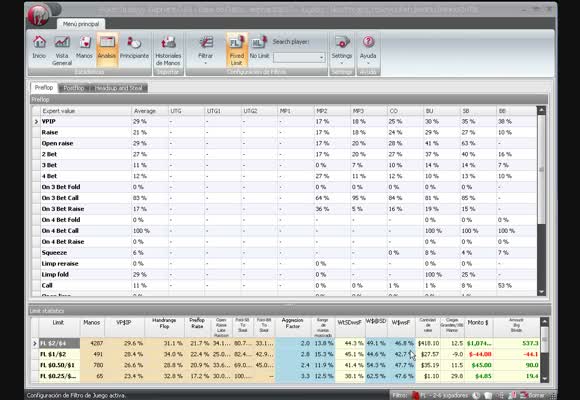Sort by the Manos column header
Image resolution: width=580 pixels, height=400 pixels.
[92, 323]
